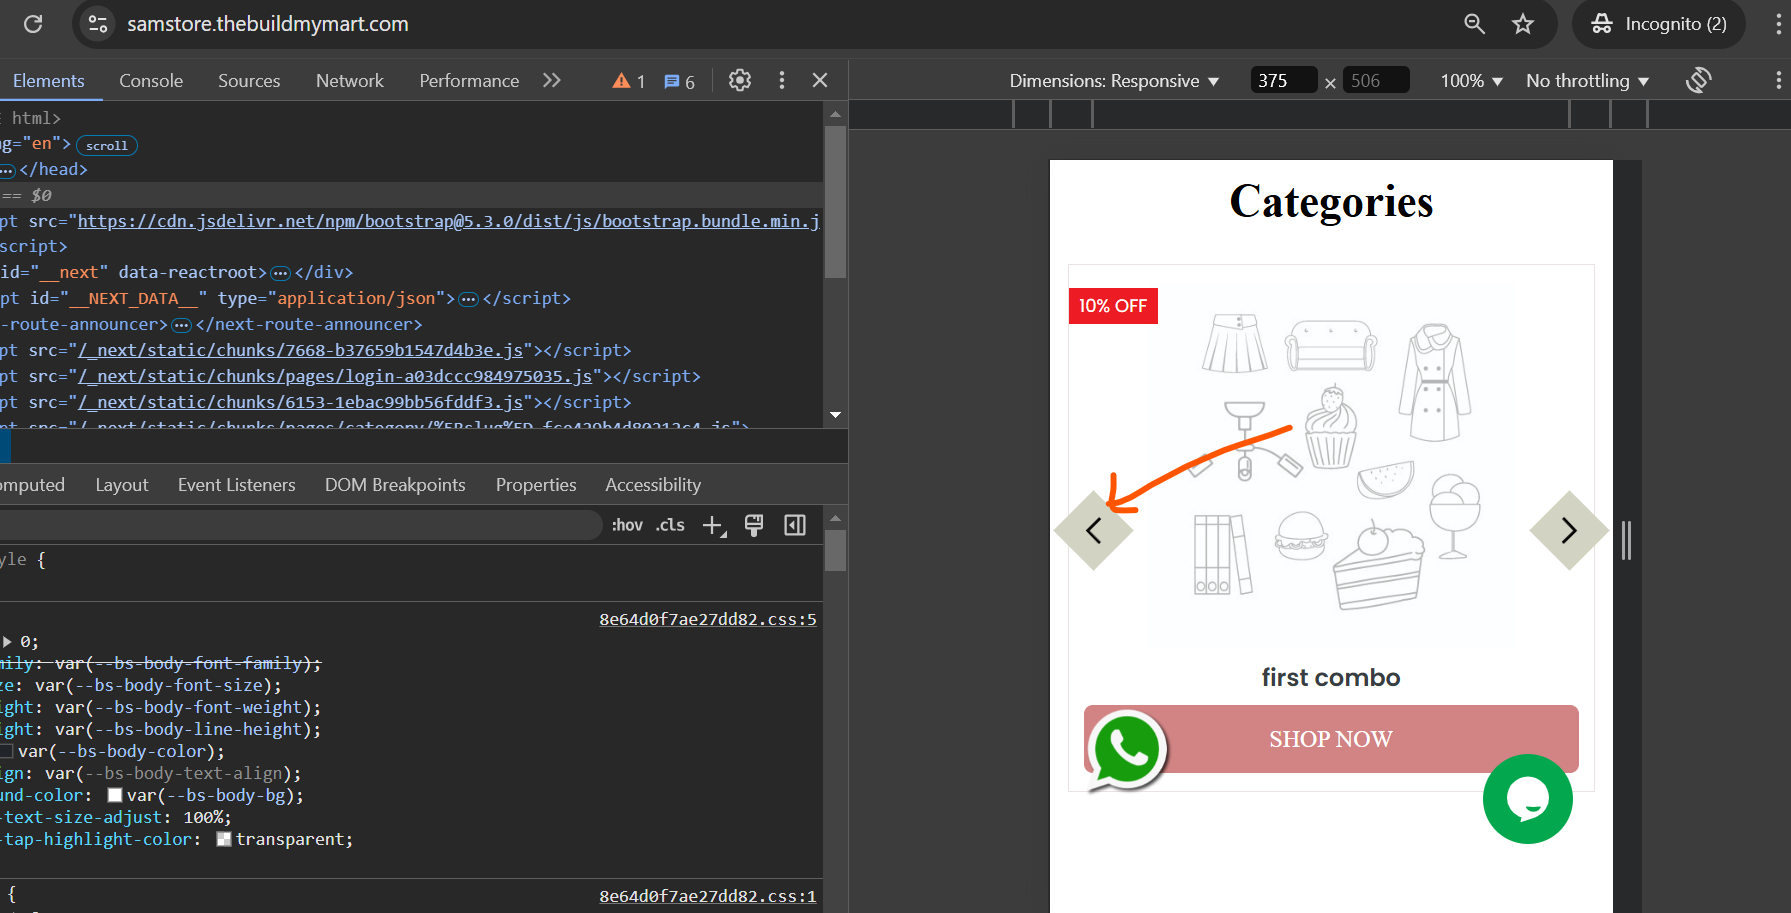
Task: Open site information icon in address bar
Action: pyautogui.click(x=98, y=24)
